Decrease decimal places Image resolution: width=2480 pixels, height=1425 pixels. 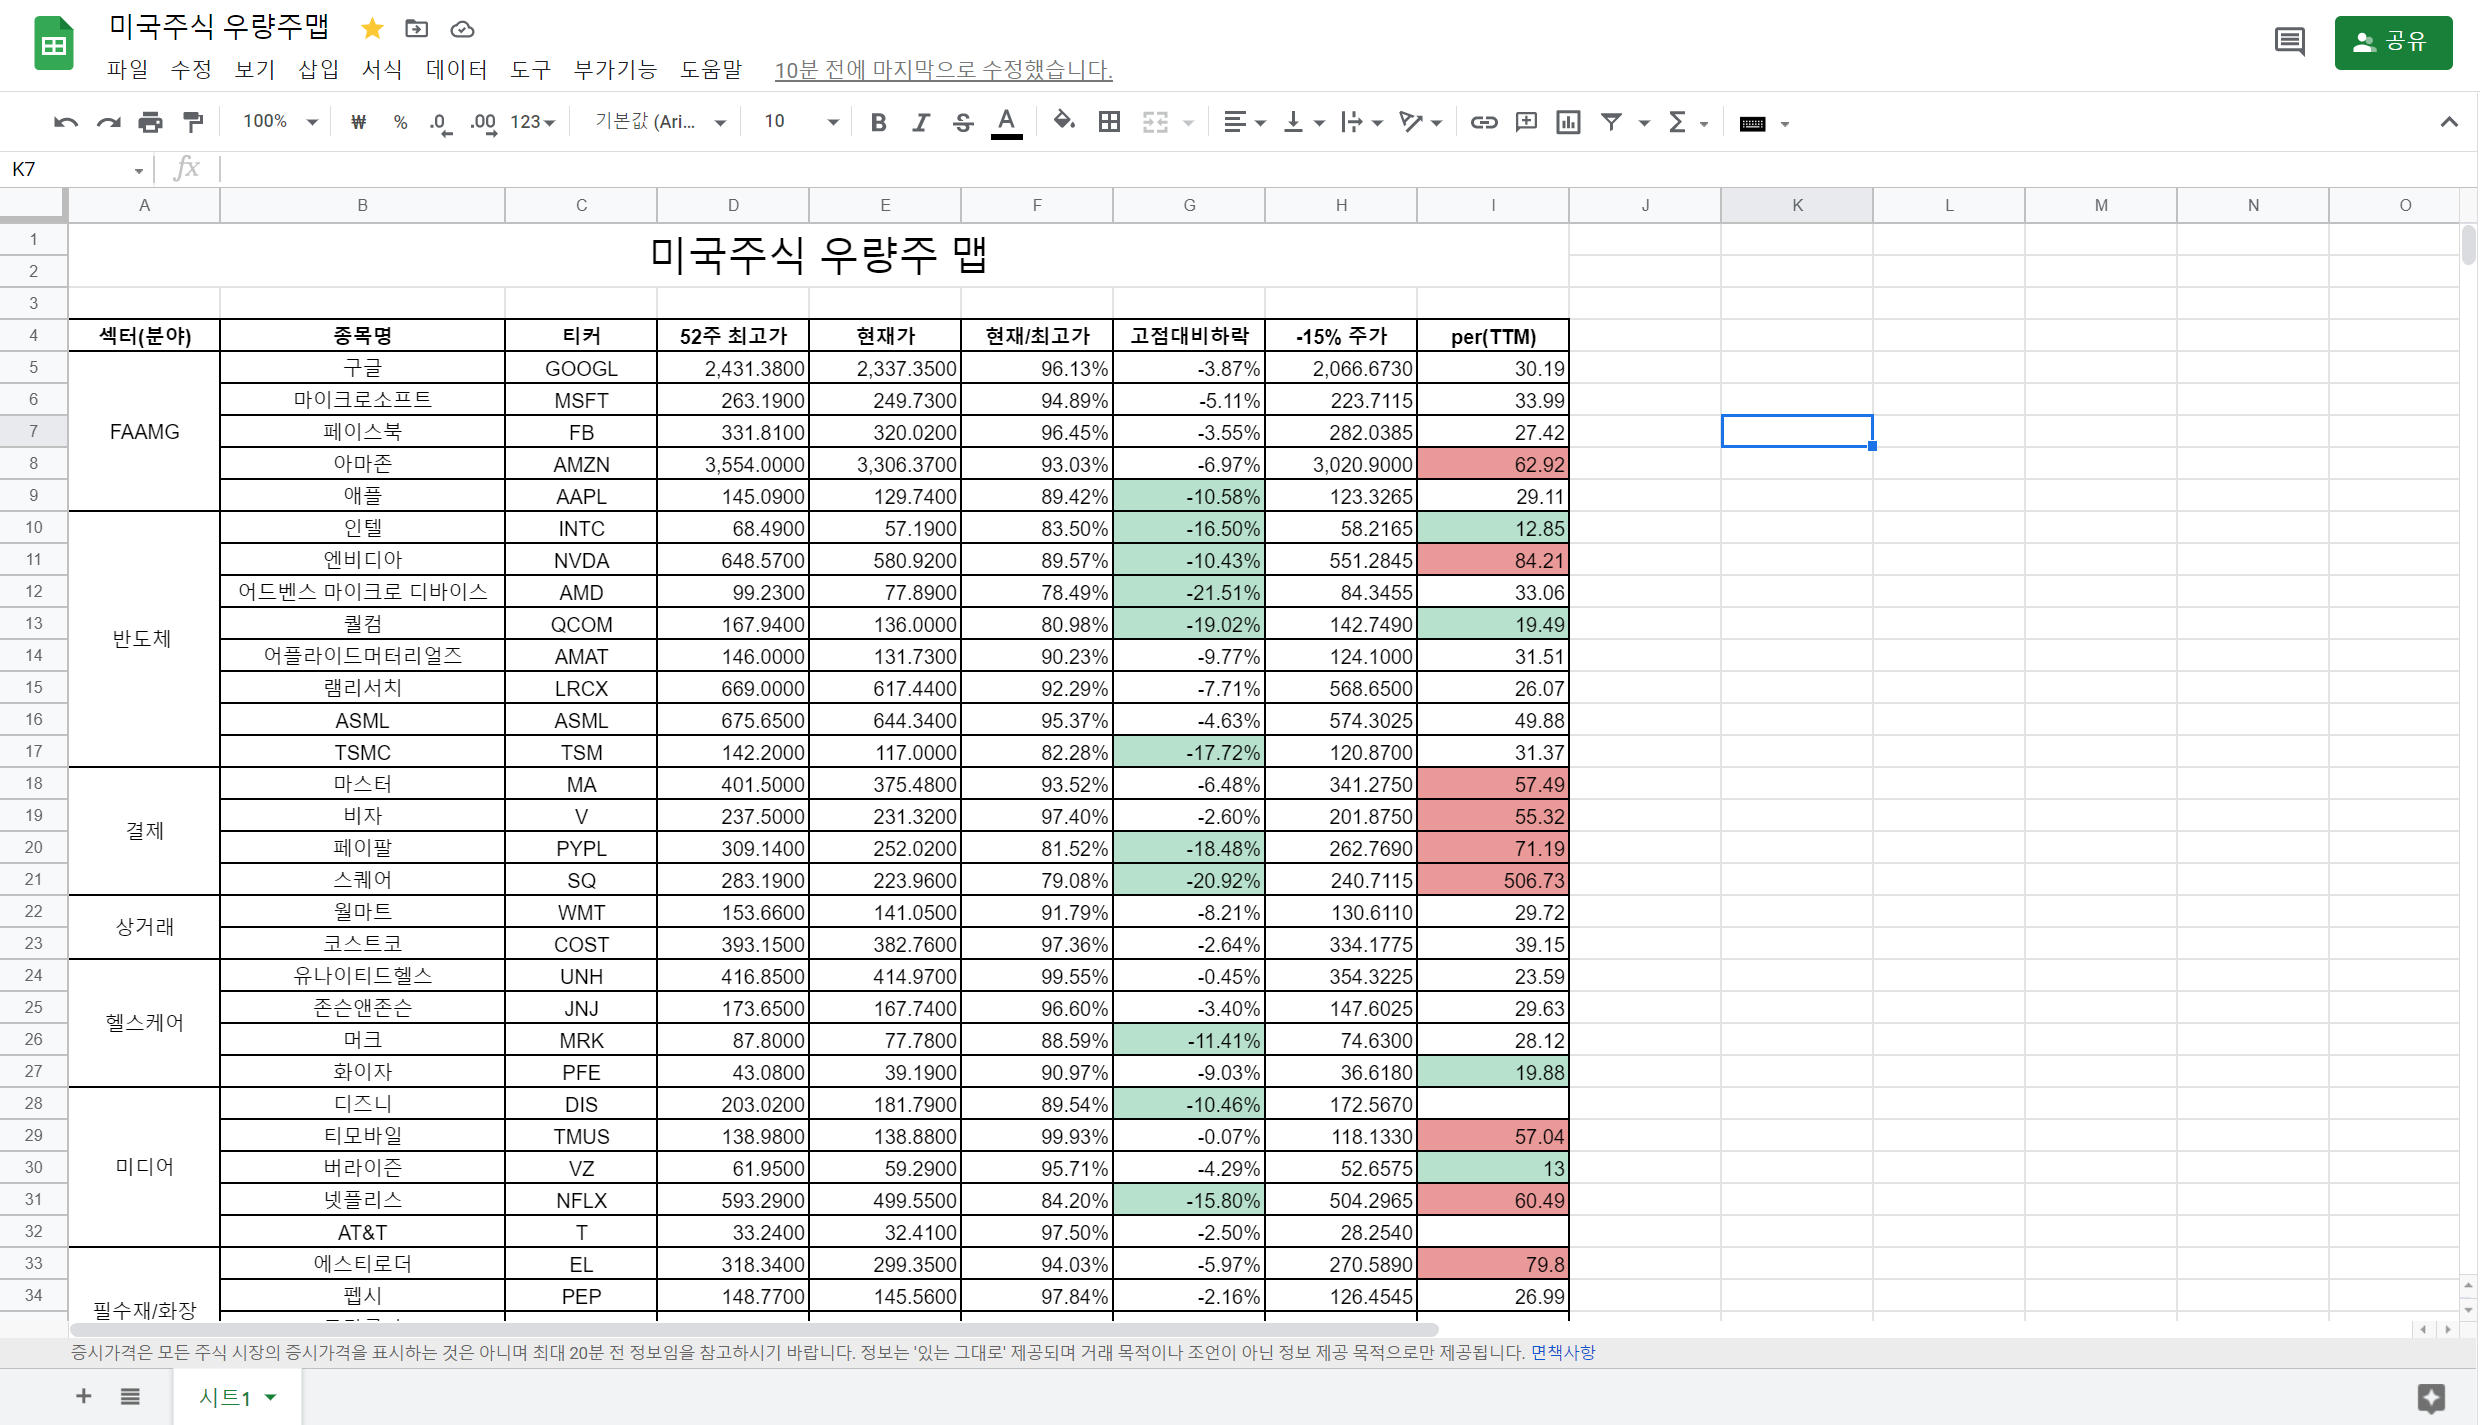click(x=440, y=122)
